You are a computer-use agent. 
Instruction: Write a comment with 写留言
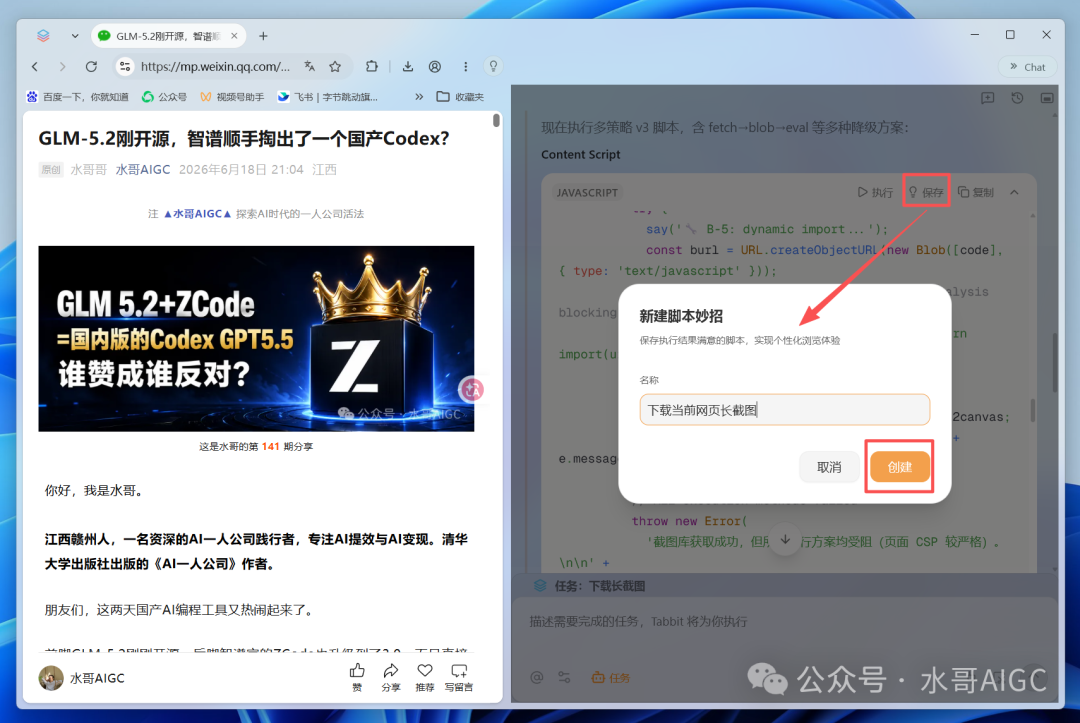coord(459,678)
